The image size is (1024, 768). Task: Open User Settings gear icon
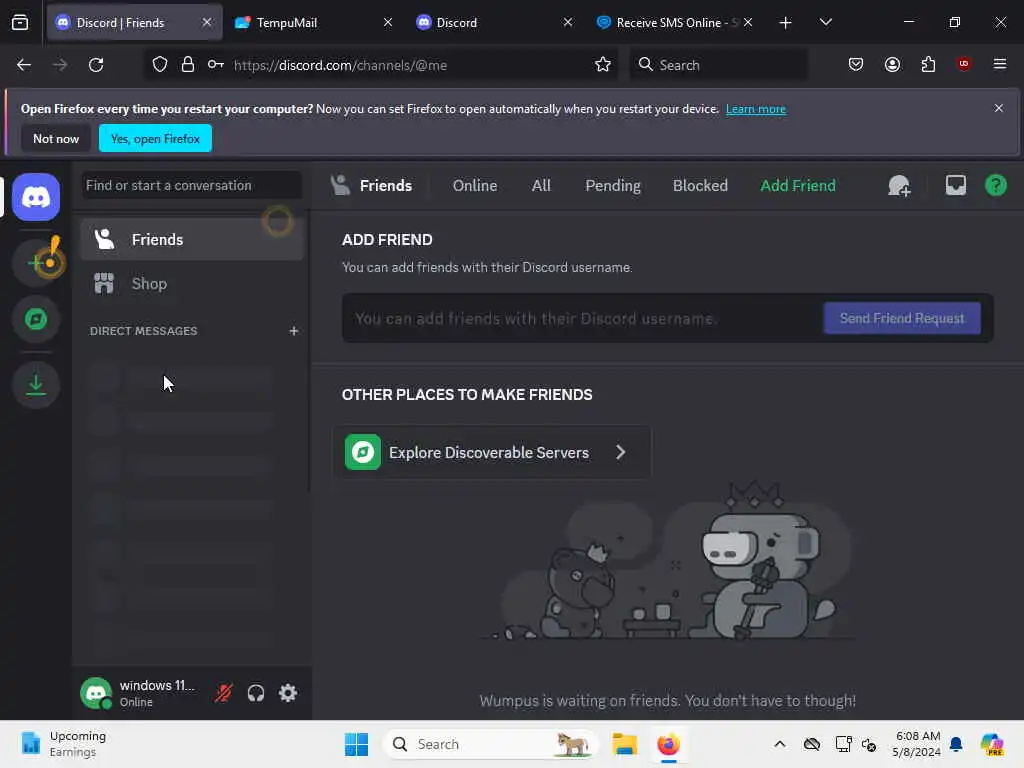[x=288, y=693]
